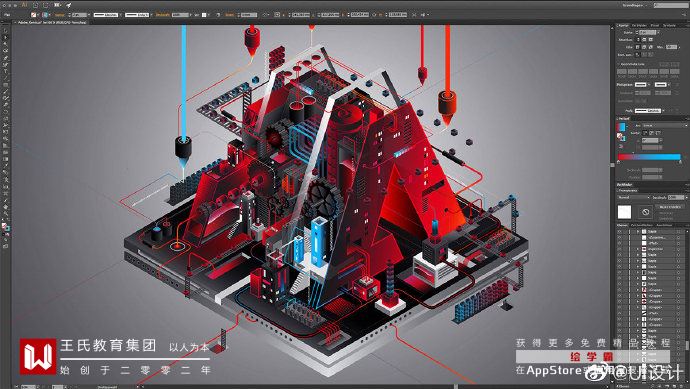Click the GPU performance rocket icon

tap(69, 5)
